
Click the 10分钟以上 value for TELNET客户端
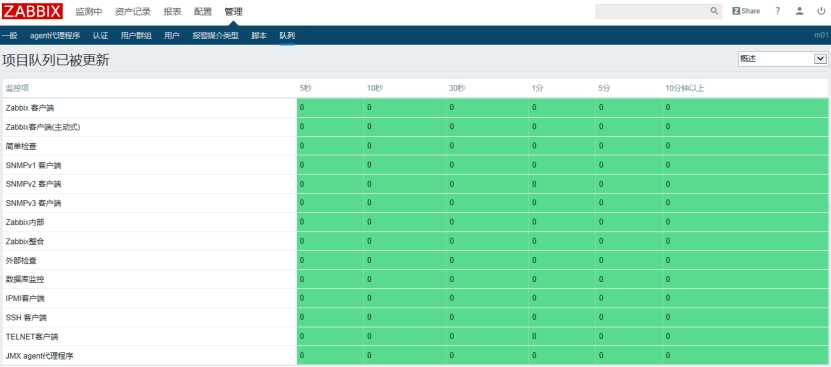668,337
